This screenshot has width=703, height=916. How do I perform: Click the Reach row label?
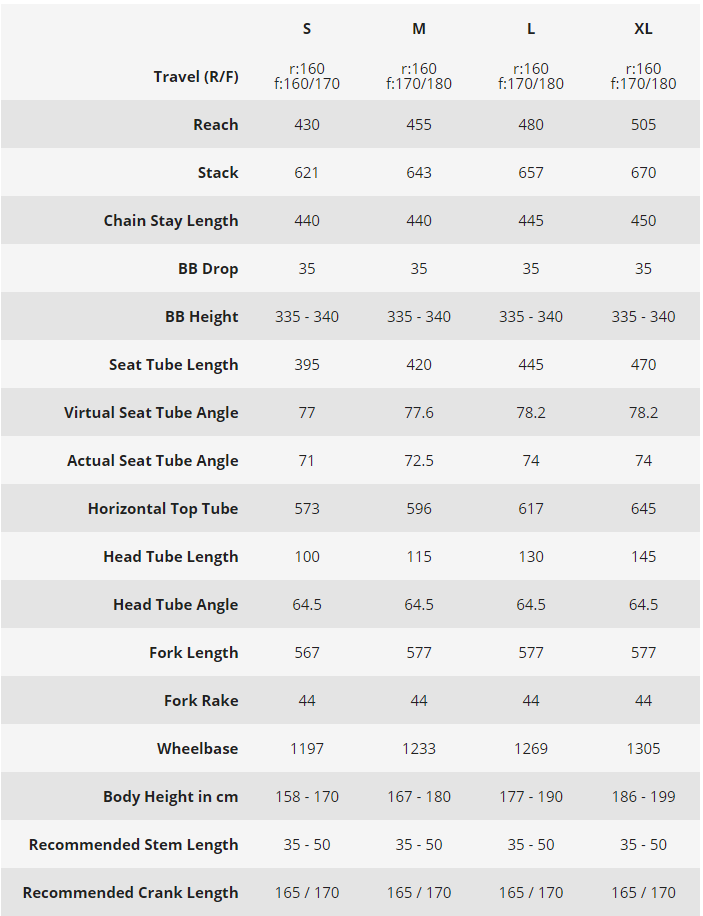216,124
